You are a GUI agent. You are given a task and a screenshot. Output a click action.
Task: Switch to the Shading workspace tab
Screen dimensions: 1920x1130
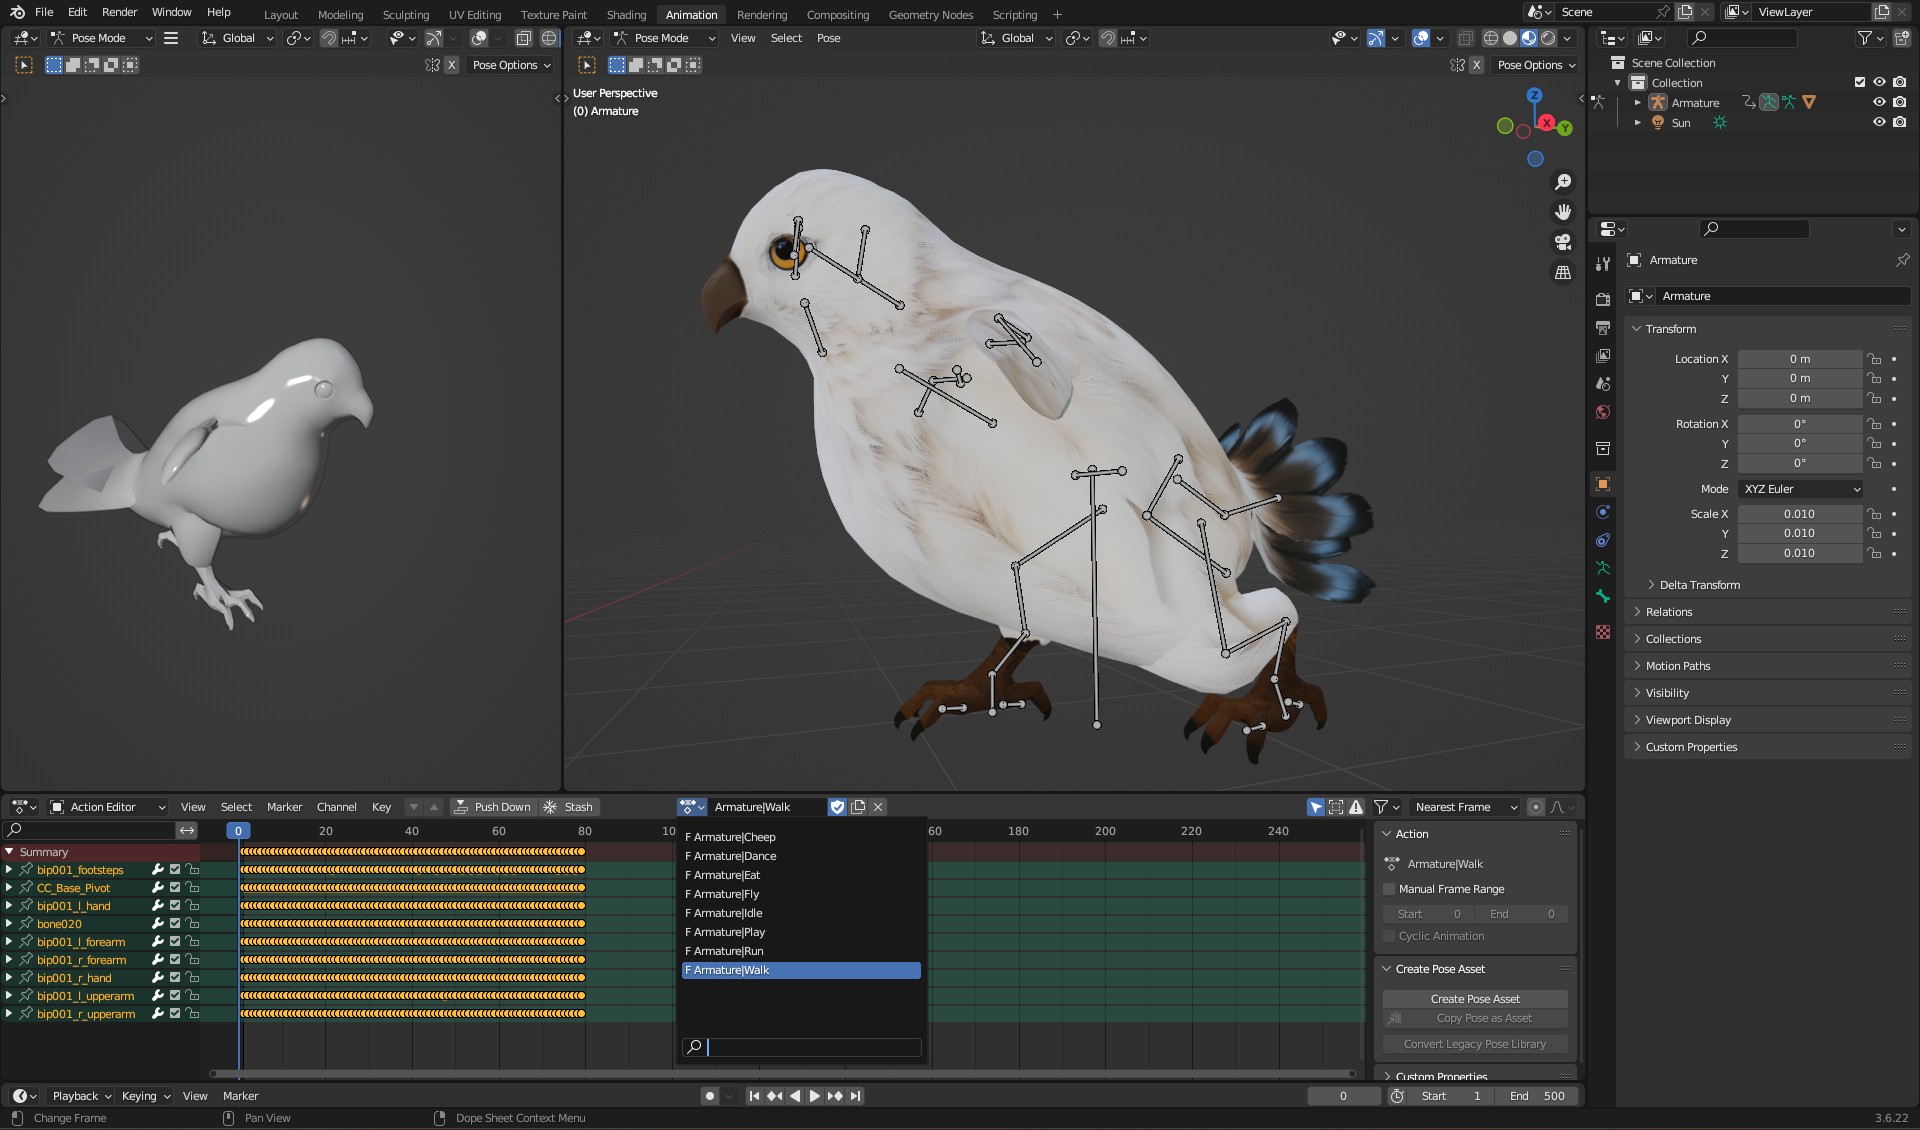626,14
